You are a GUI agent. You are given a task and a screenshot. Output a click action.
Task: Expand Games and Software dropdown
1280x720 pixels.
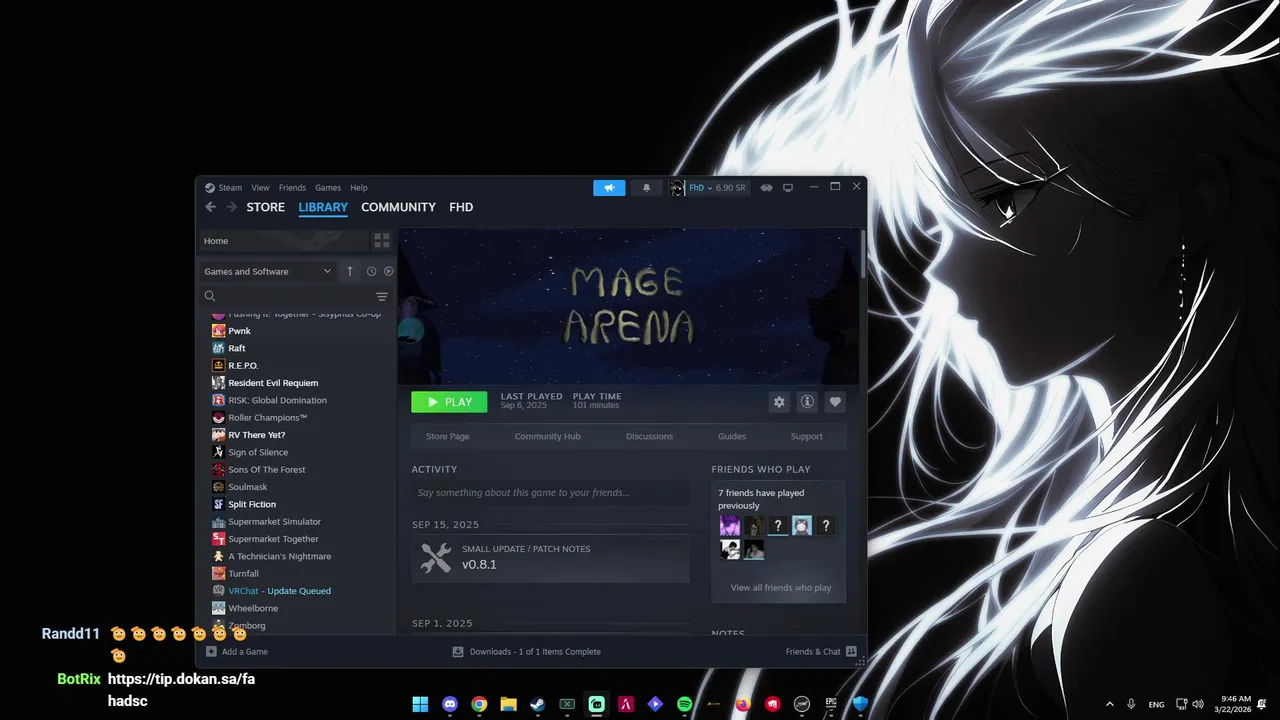[x=268, y=271]
